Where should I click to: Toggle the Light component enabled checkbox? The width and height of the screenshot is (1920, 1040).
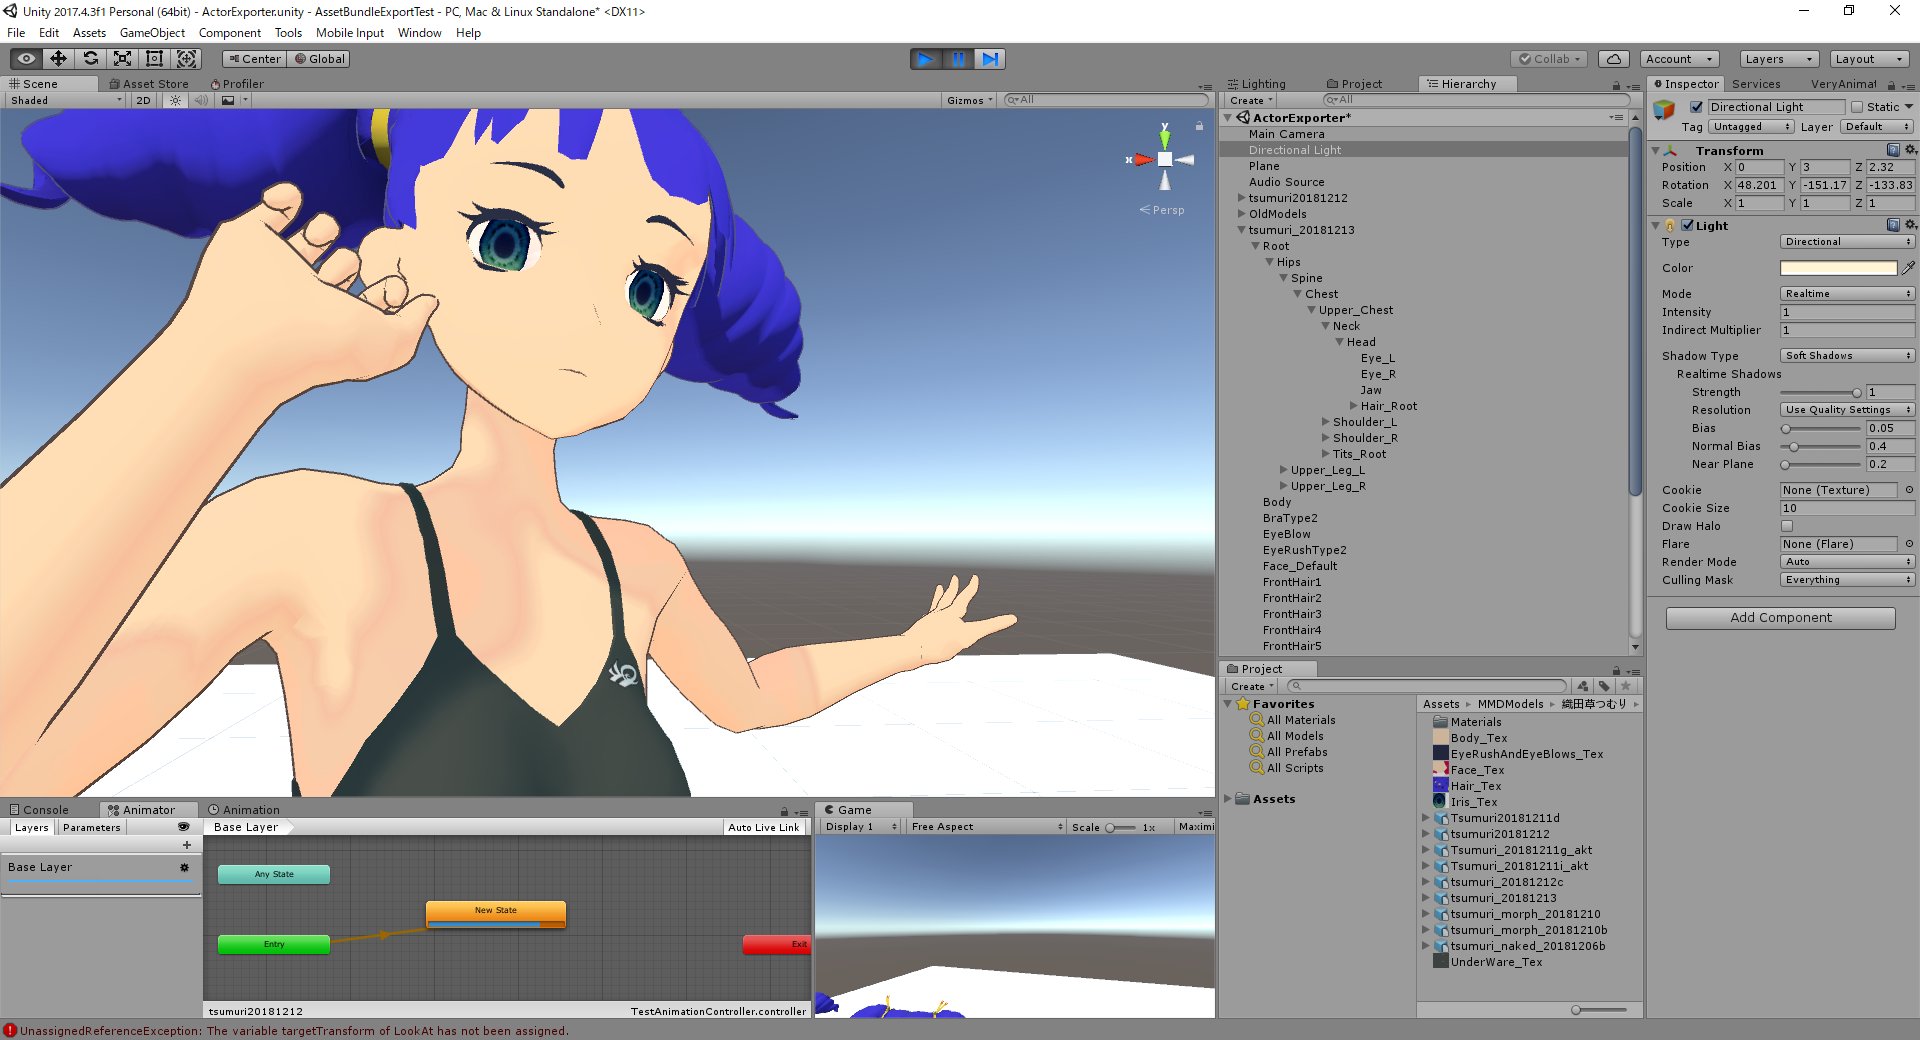(x=1687, y=225)
